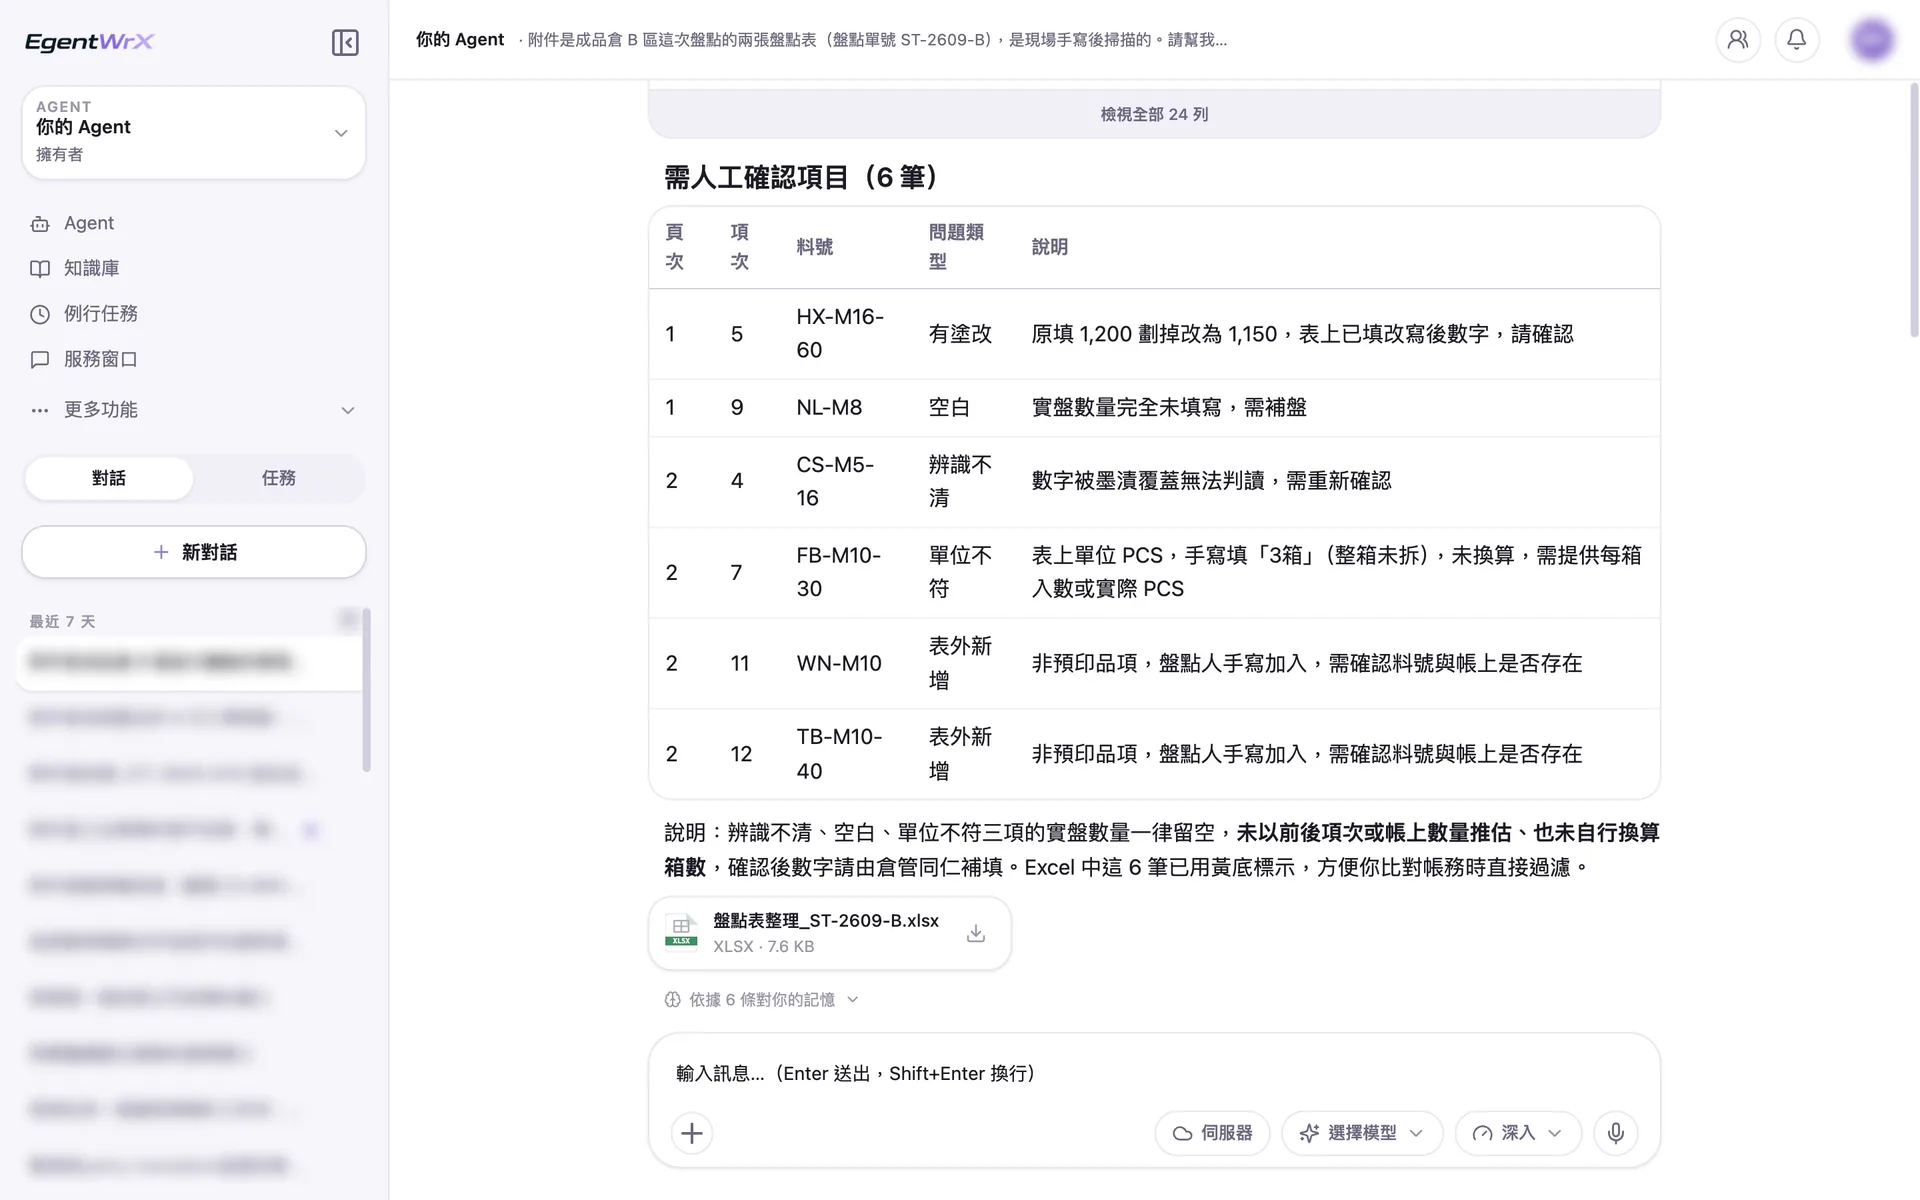This screenshot has height=1200, width=1920.
Task: Click the Agent robot icon
Action: click(x=40, y=224)
